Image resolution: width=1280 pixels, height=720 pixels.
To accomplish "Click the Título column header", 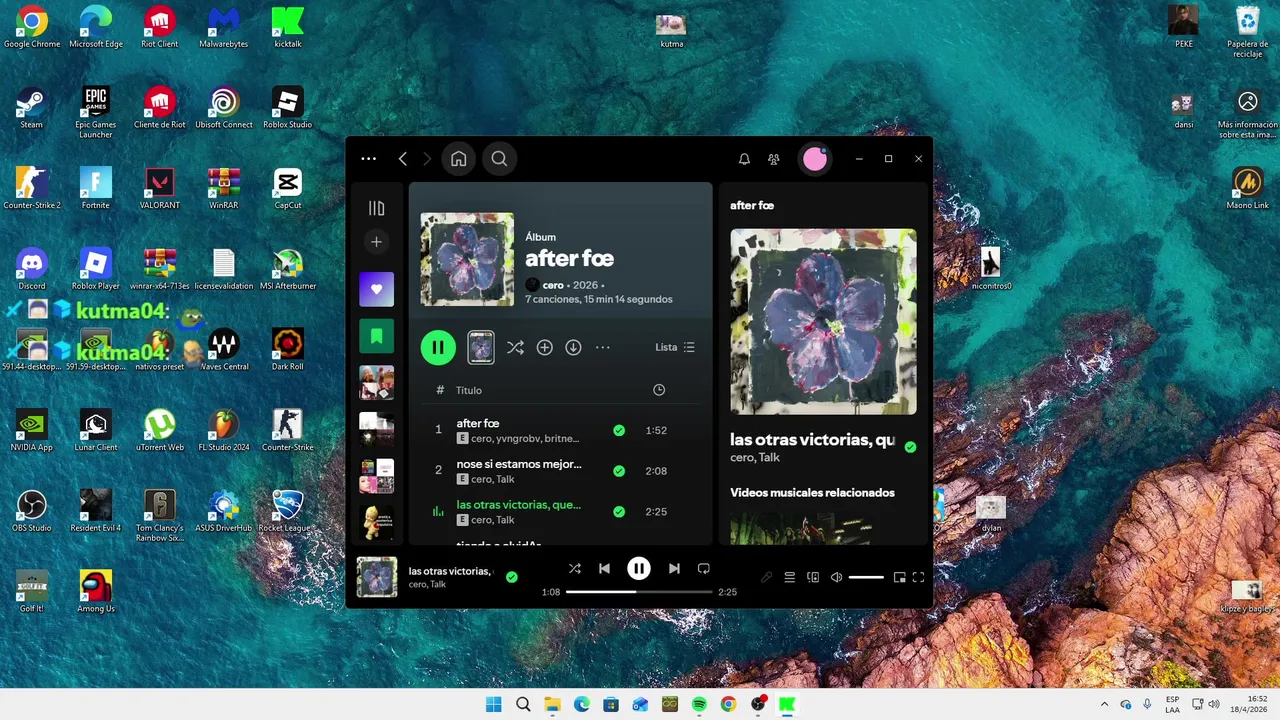I will pyautogui.click(x=469, y=390).
